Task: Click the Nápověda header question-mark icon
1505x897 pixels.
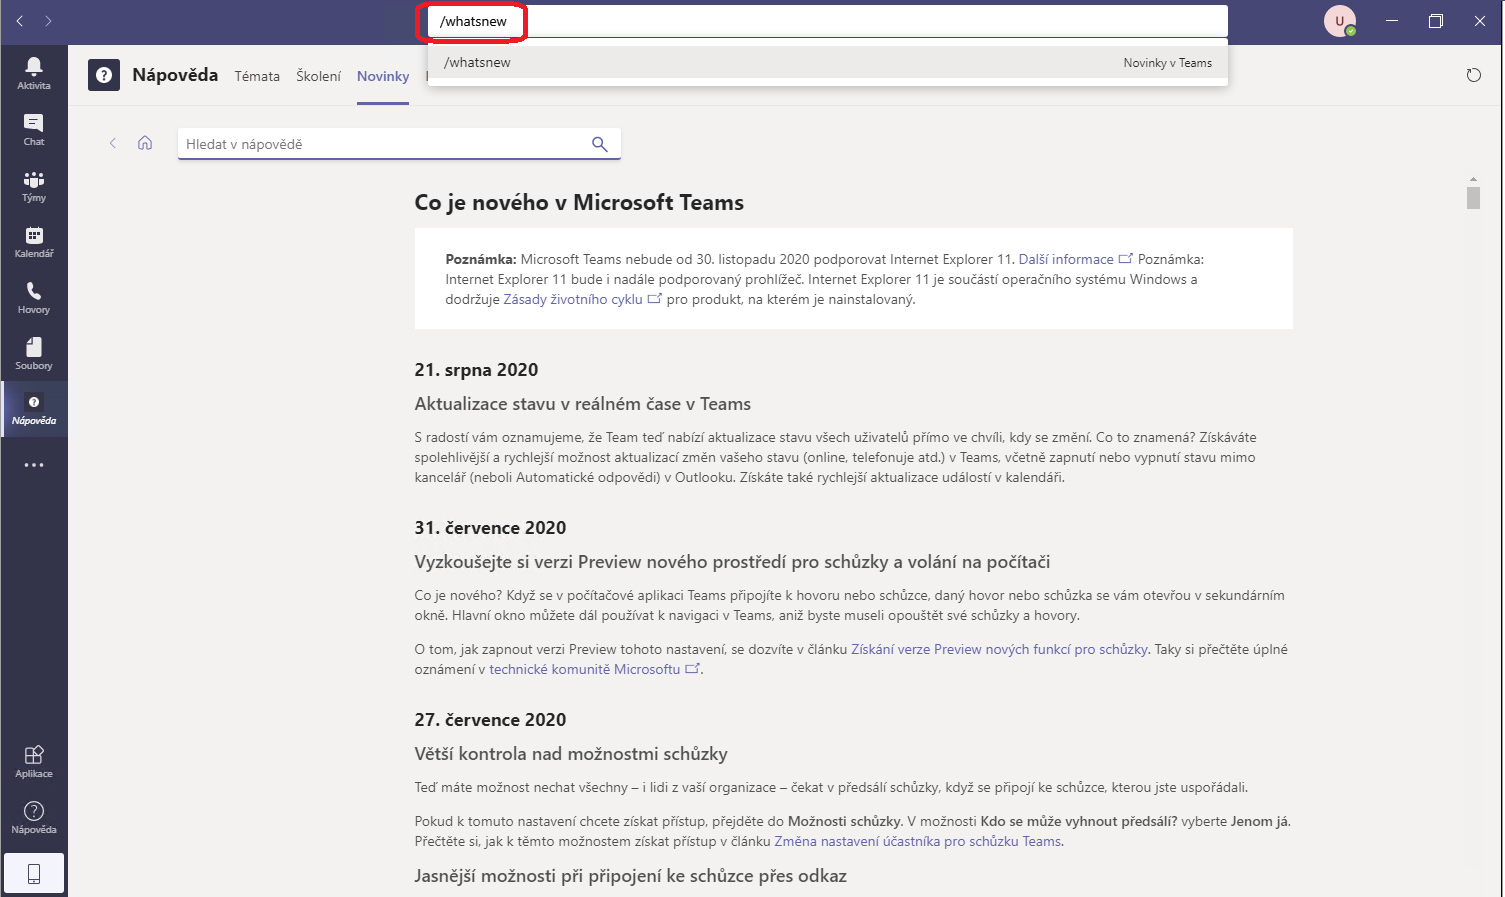Action: [x=104, y=75]
